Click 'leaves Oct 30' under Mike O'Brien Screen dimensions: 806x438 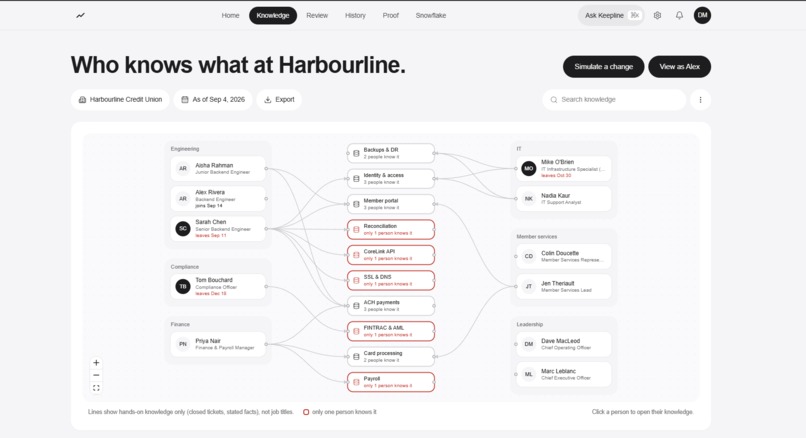point(556,175)
